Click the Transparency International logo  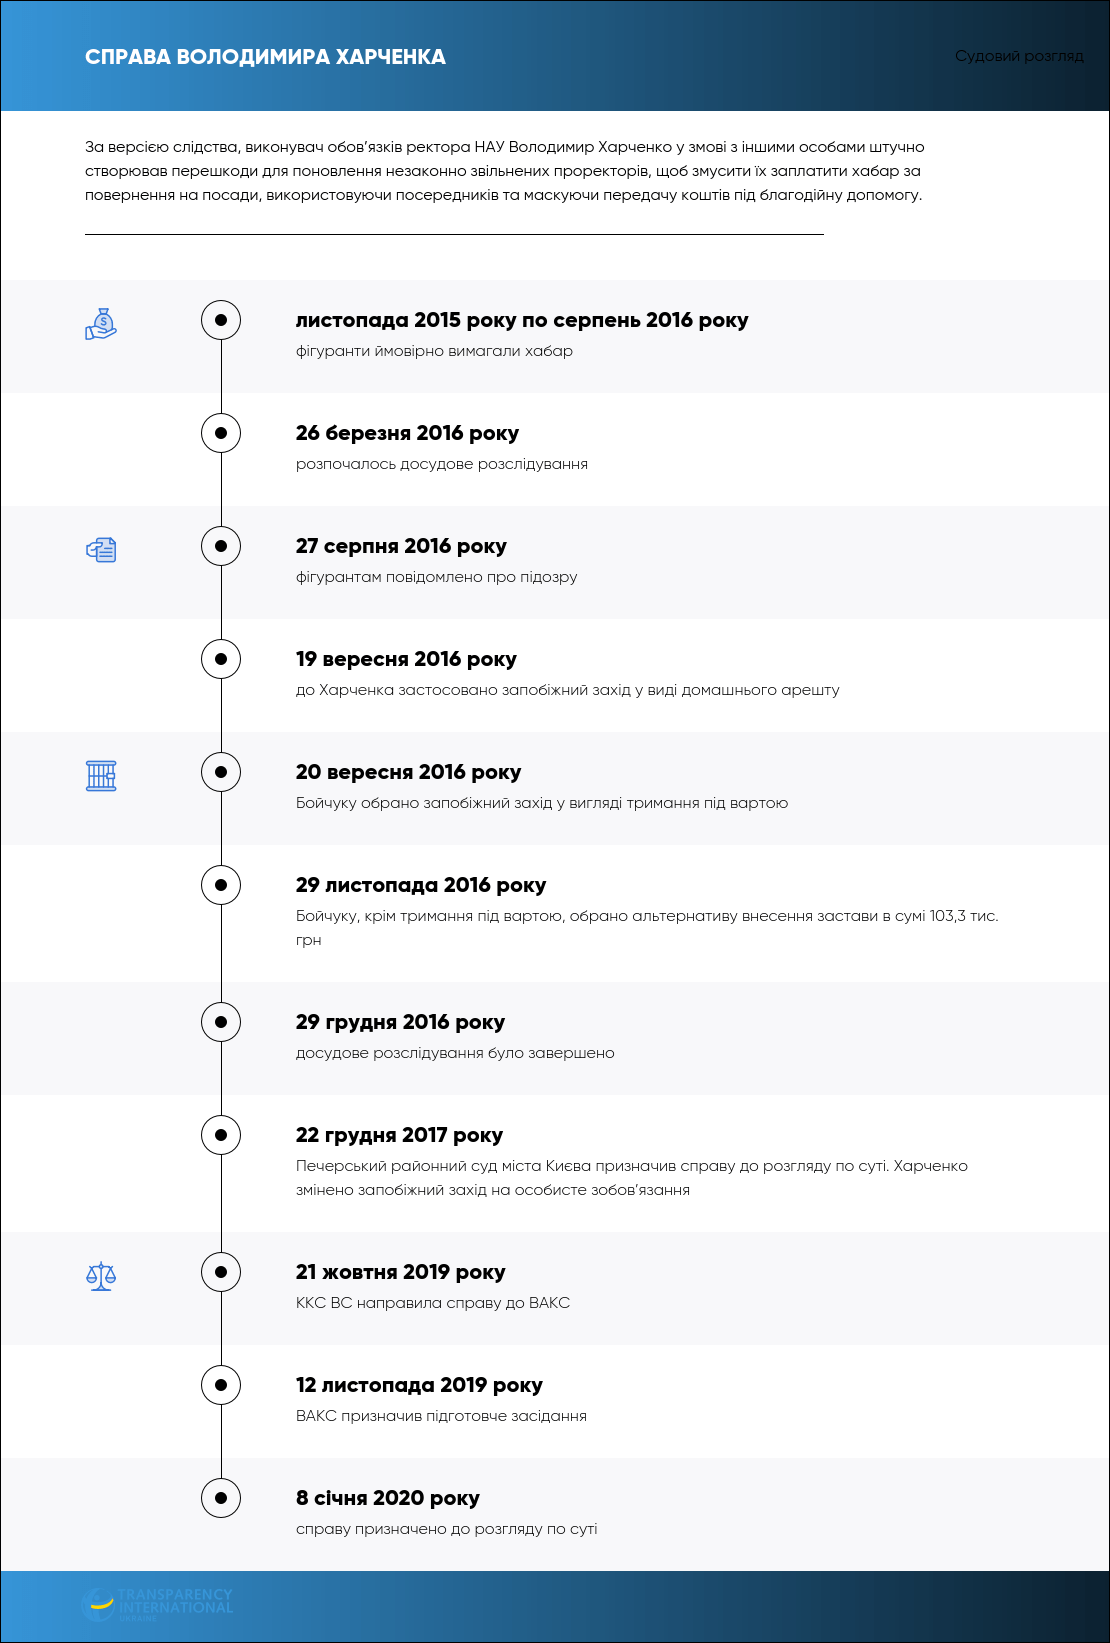coord(157,1604)
